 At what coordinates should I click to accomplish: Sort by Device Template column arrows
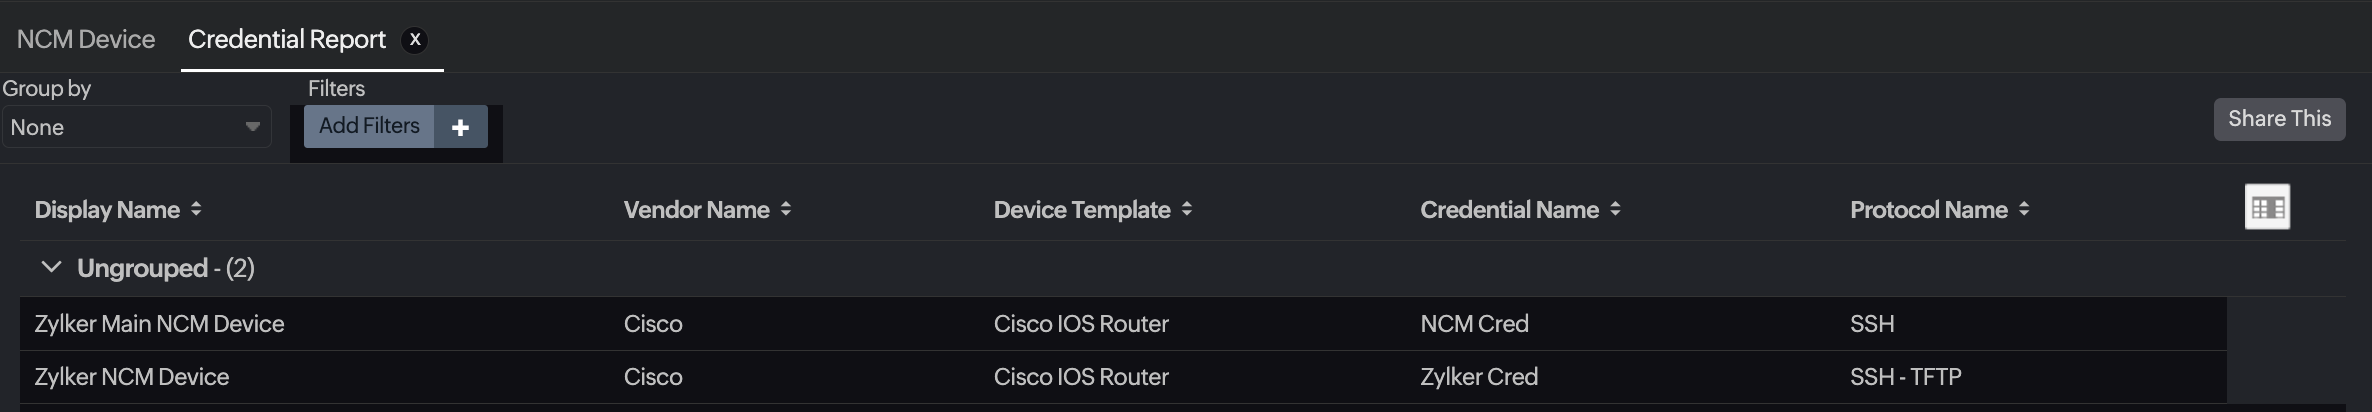pyautogui.click(x=1187, y=209)
